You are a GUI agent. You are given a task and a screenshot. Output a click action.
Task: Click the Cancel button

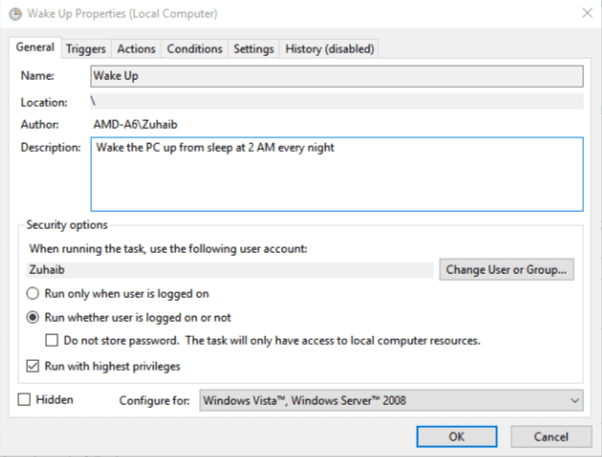(551, 437)
